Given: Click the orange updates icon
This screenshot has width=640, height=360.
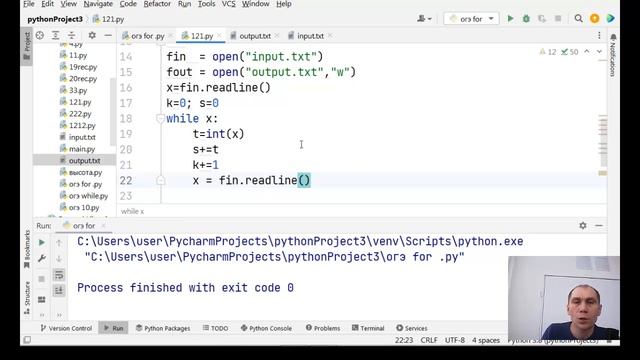Looking at the screenshot, I should [595, 19].
